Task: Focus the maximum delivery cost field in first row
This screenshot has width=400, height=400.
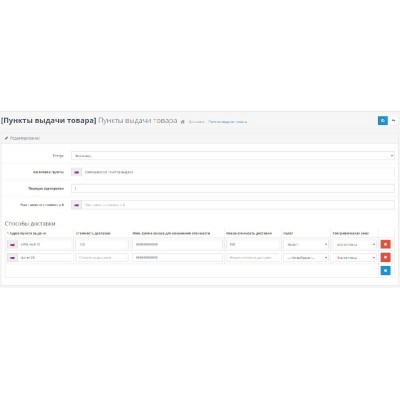Action: tap(253, 245)
